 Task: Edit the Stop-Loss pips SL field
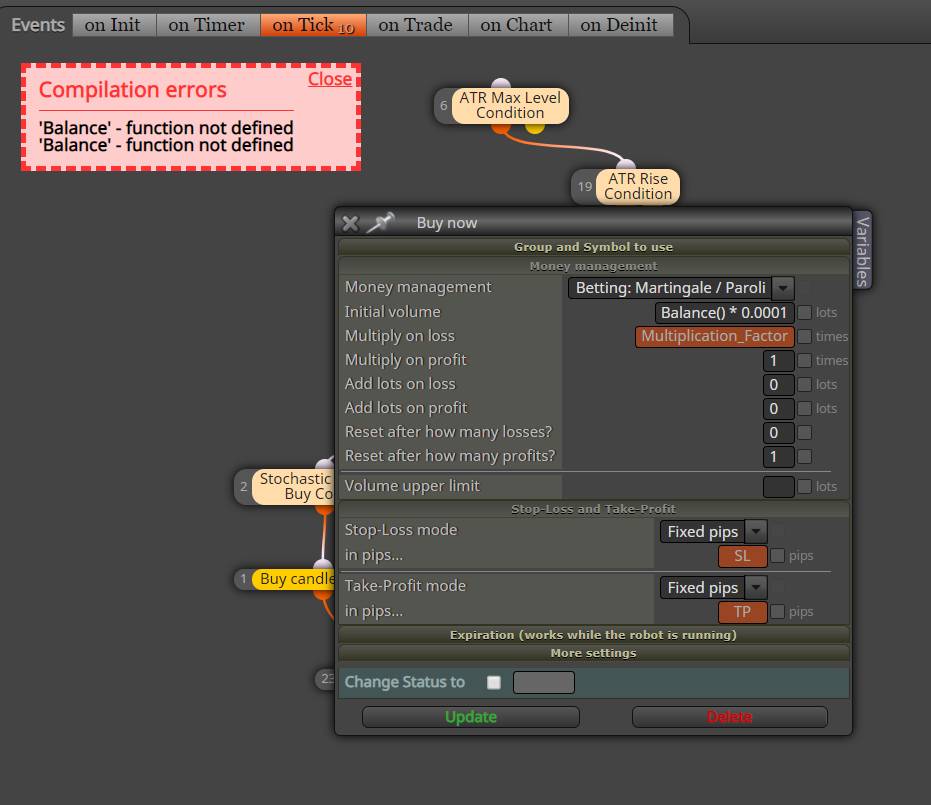point(742,556)
